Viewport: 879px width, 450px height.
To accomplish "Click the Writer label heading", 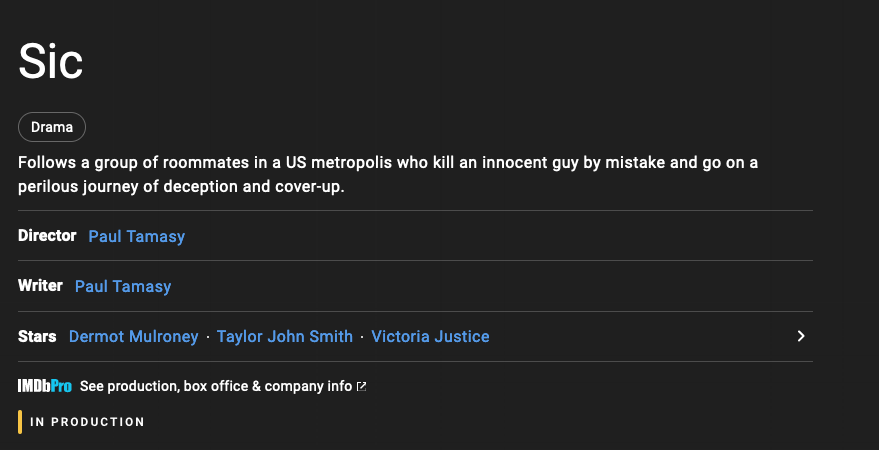I will [x=40, y=286].
